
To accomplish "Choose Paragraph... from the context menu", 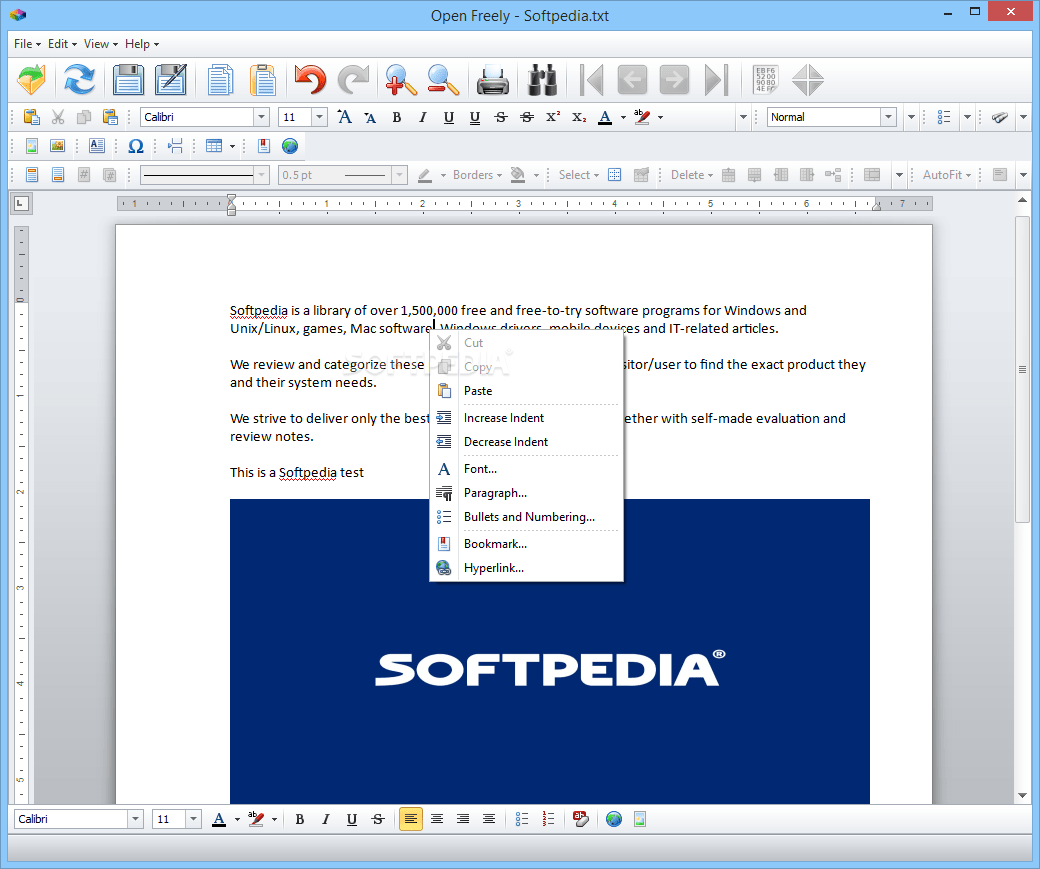I will [527, 493].
